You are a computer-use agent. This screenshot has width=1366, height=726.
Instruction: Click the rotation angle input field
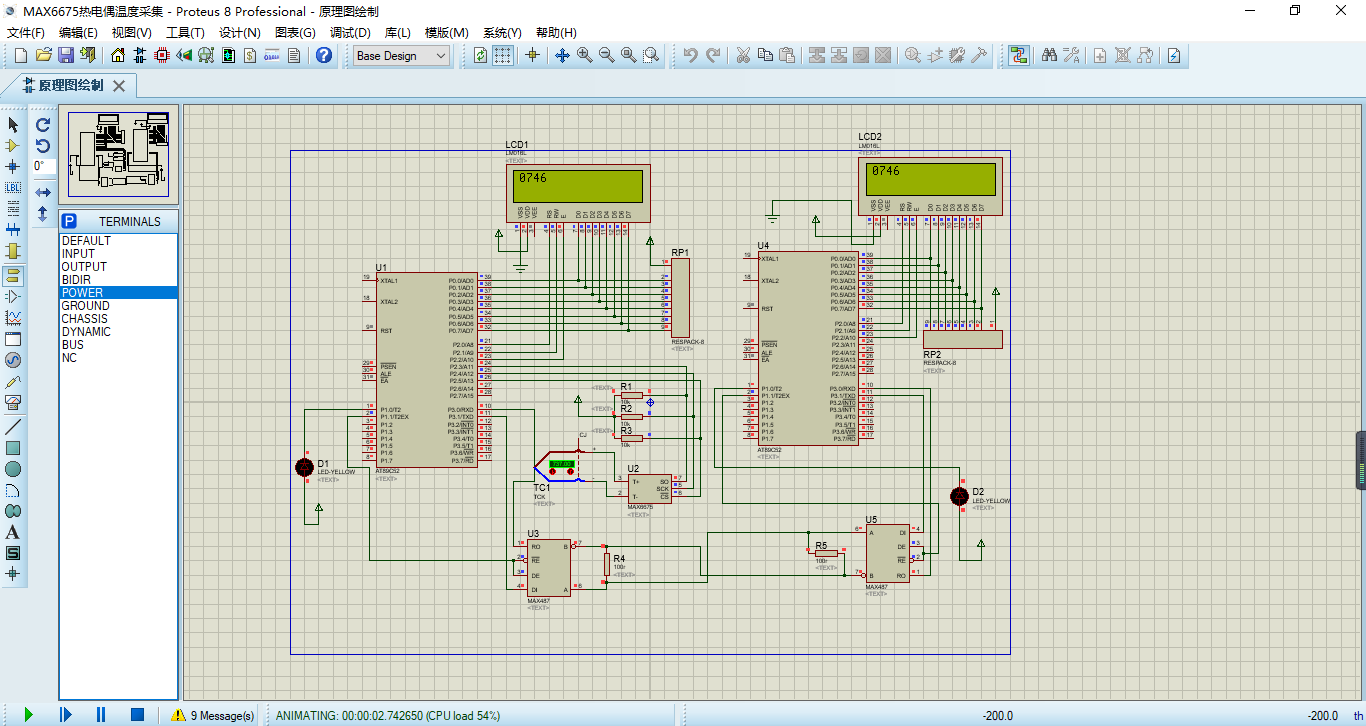[43, 166]
